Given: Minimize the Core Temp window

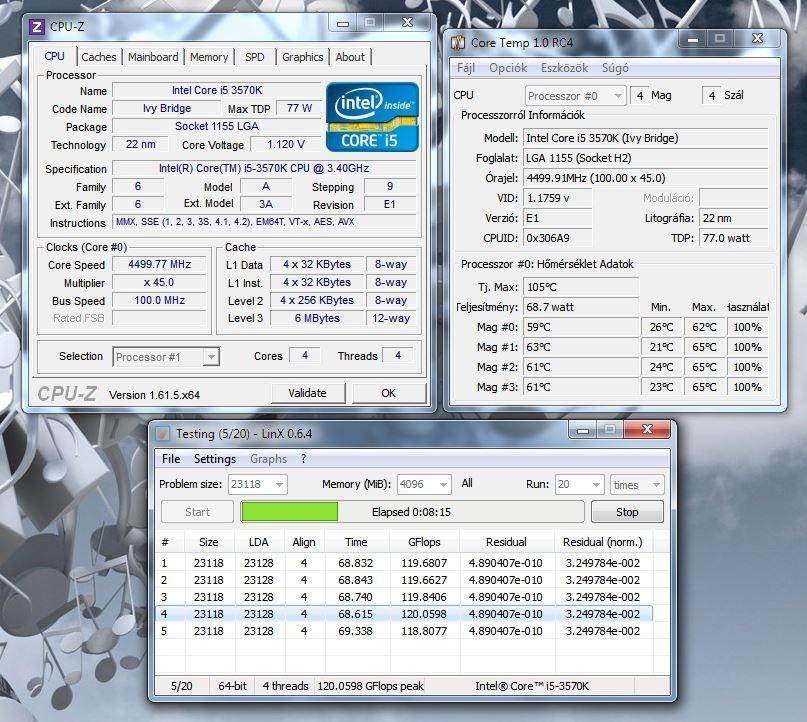Looking at the screenshot, I should (x=693, y=39).
